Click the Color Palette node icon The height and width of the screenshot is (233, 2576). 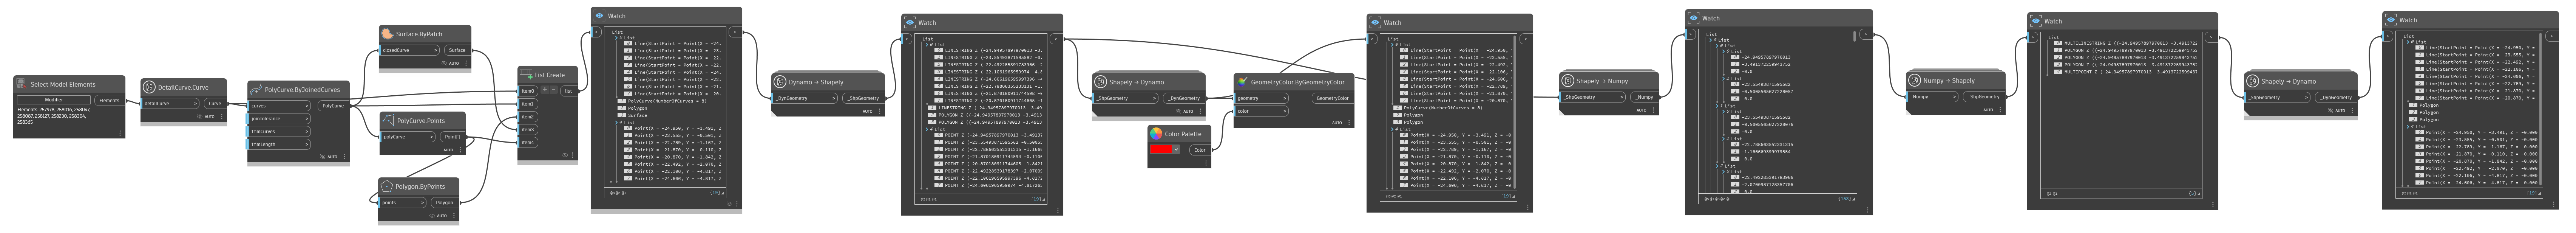click(x=1156, y=133)
